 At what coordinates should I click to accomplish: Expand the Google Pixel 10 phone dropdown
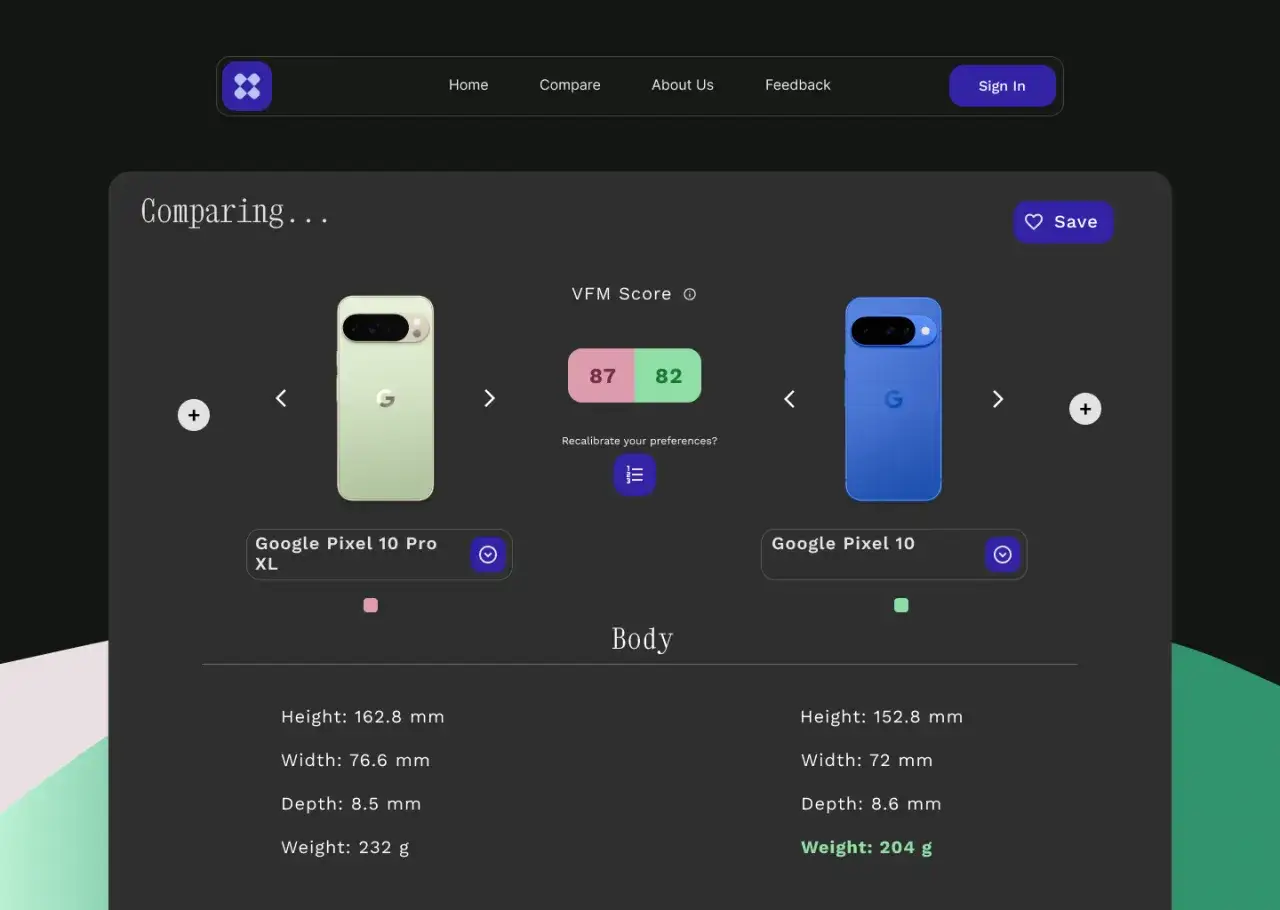click(x=1002, y=555)
